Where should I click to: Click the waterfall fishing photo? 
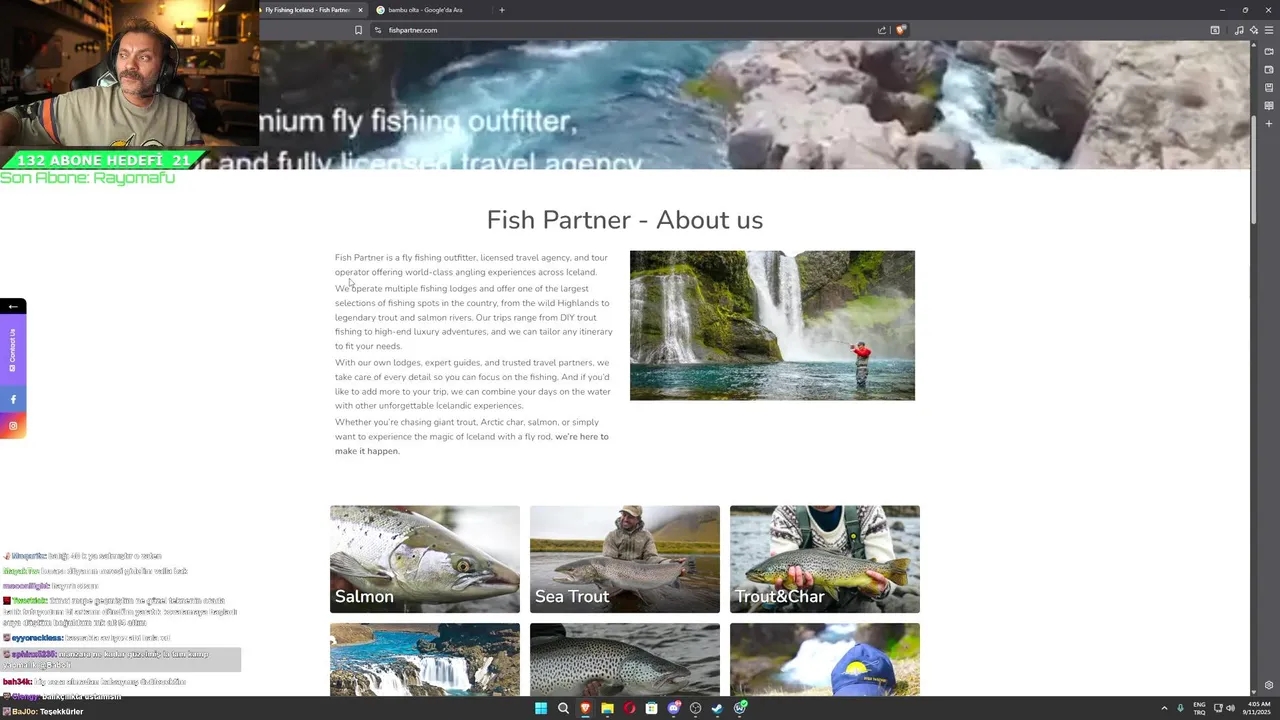click(x=772, y=325)
